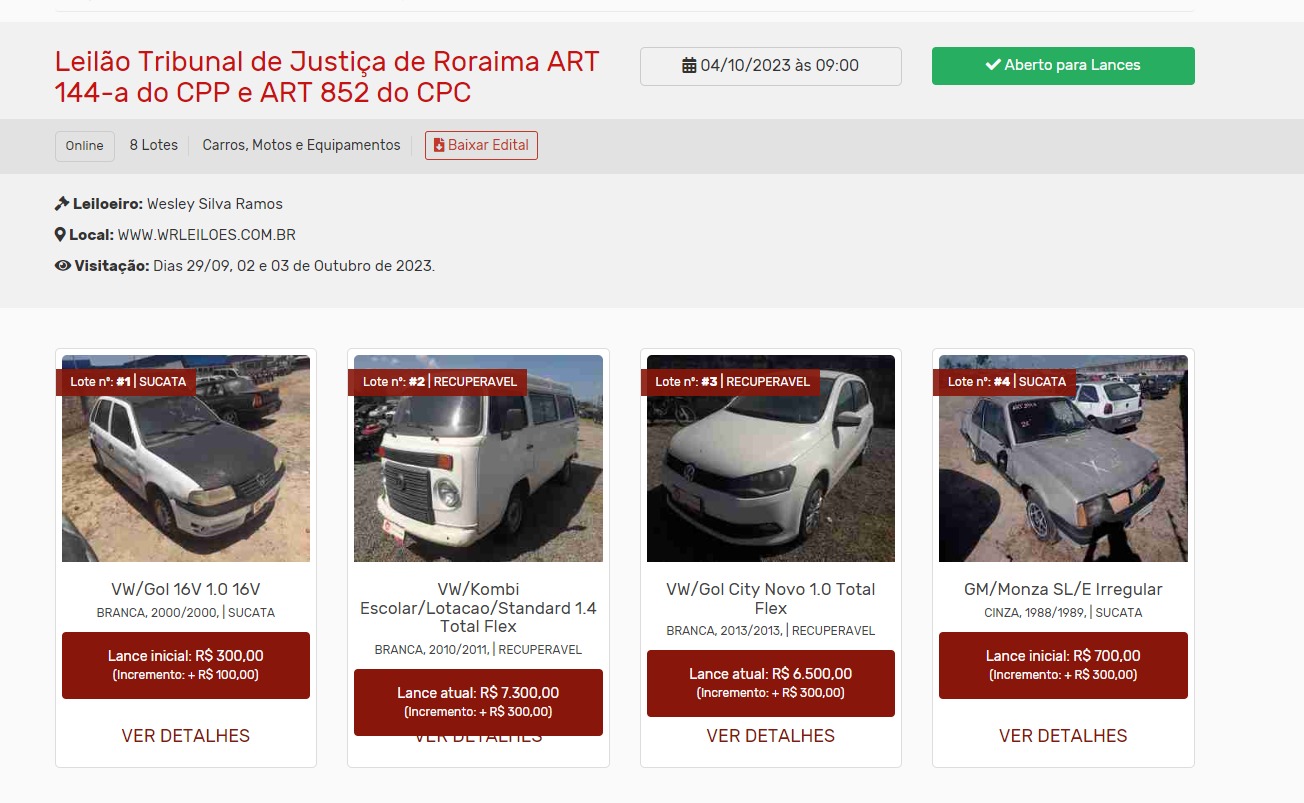Open VER DETALHES for VW/Gol City Novo
The height and width of the screenshot is (803, 1304).
pyautogui.click(x=771, y=736)
